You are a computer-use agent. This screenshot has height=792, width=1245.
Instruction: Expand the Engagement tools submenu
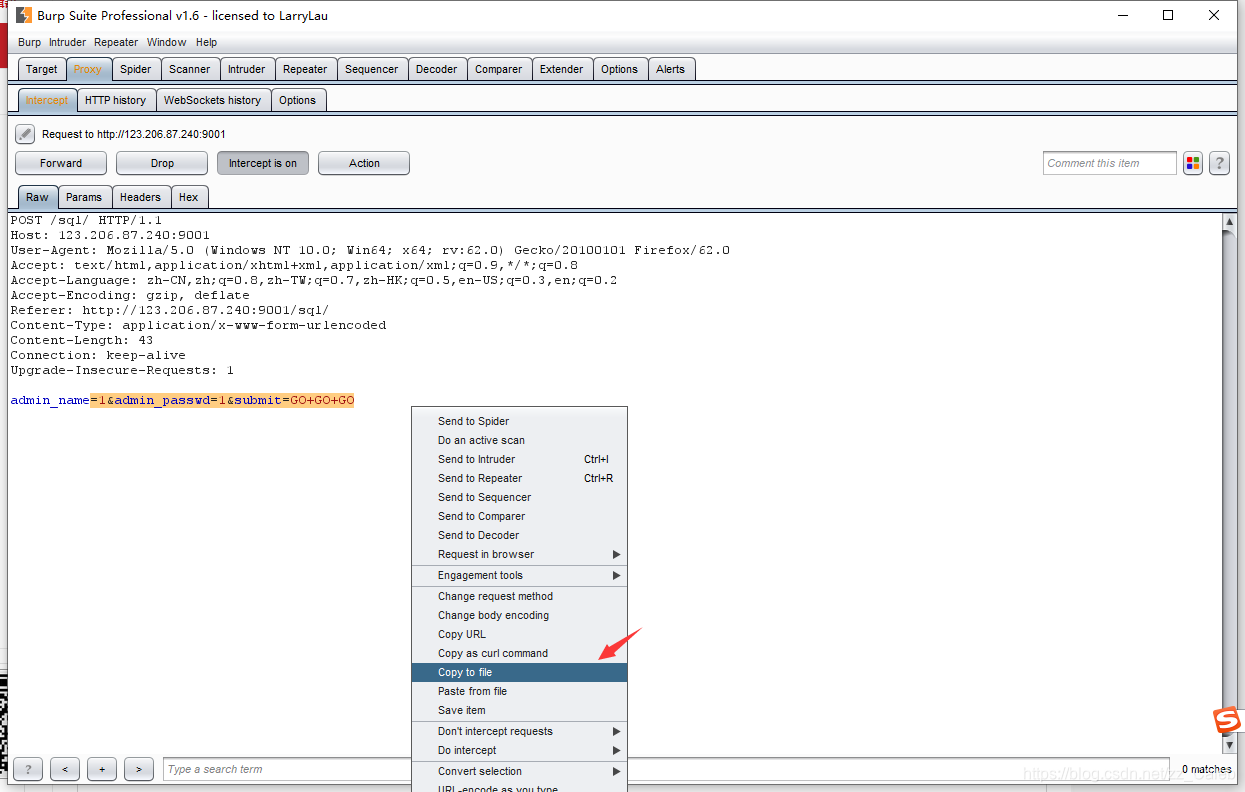tap(519, 575)
